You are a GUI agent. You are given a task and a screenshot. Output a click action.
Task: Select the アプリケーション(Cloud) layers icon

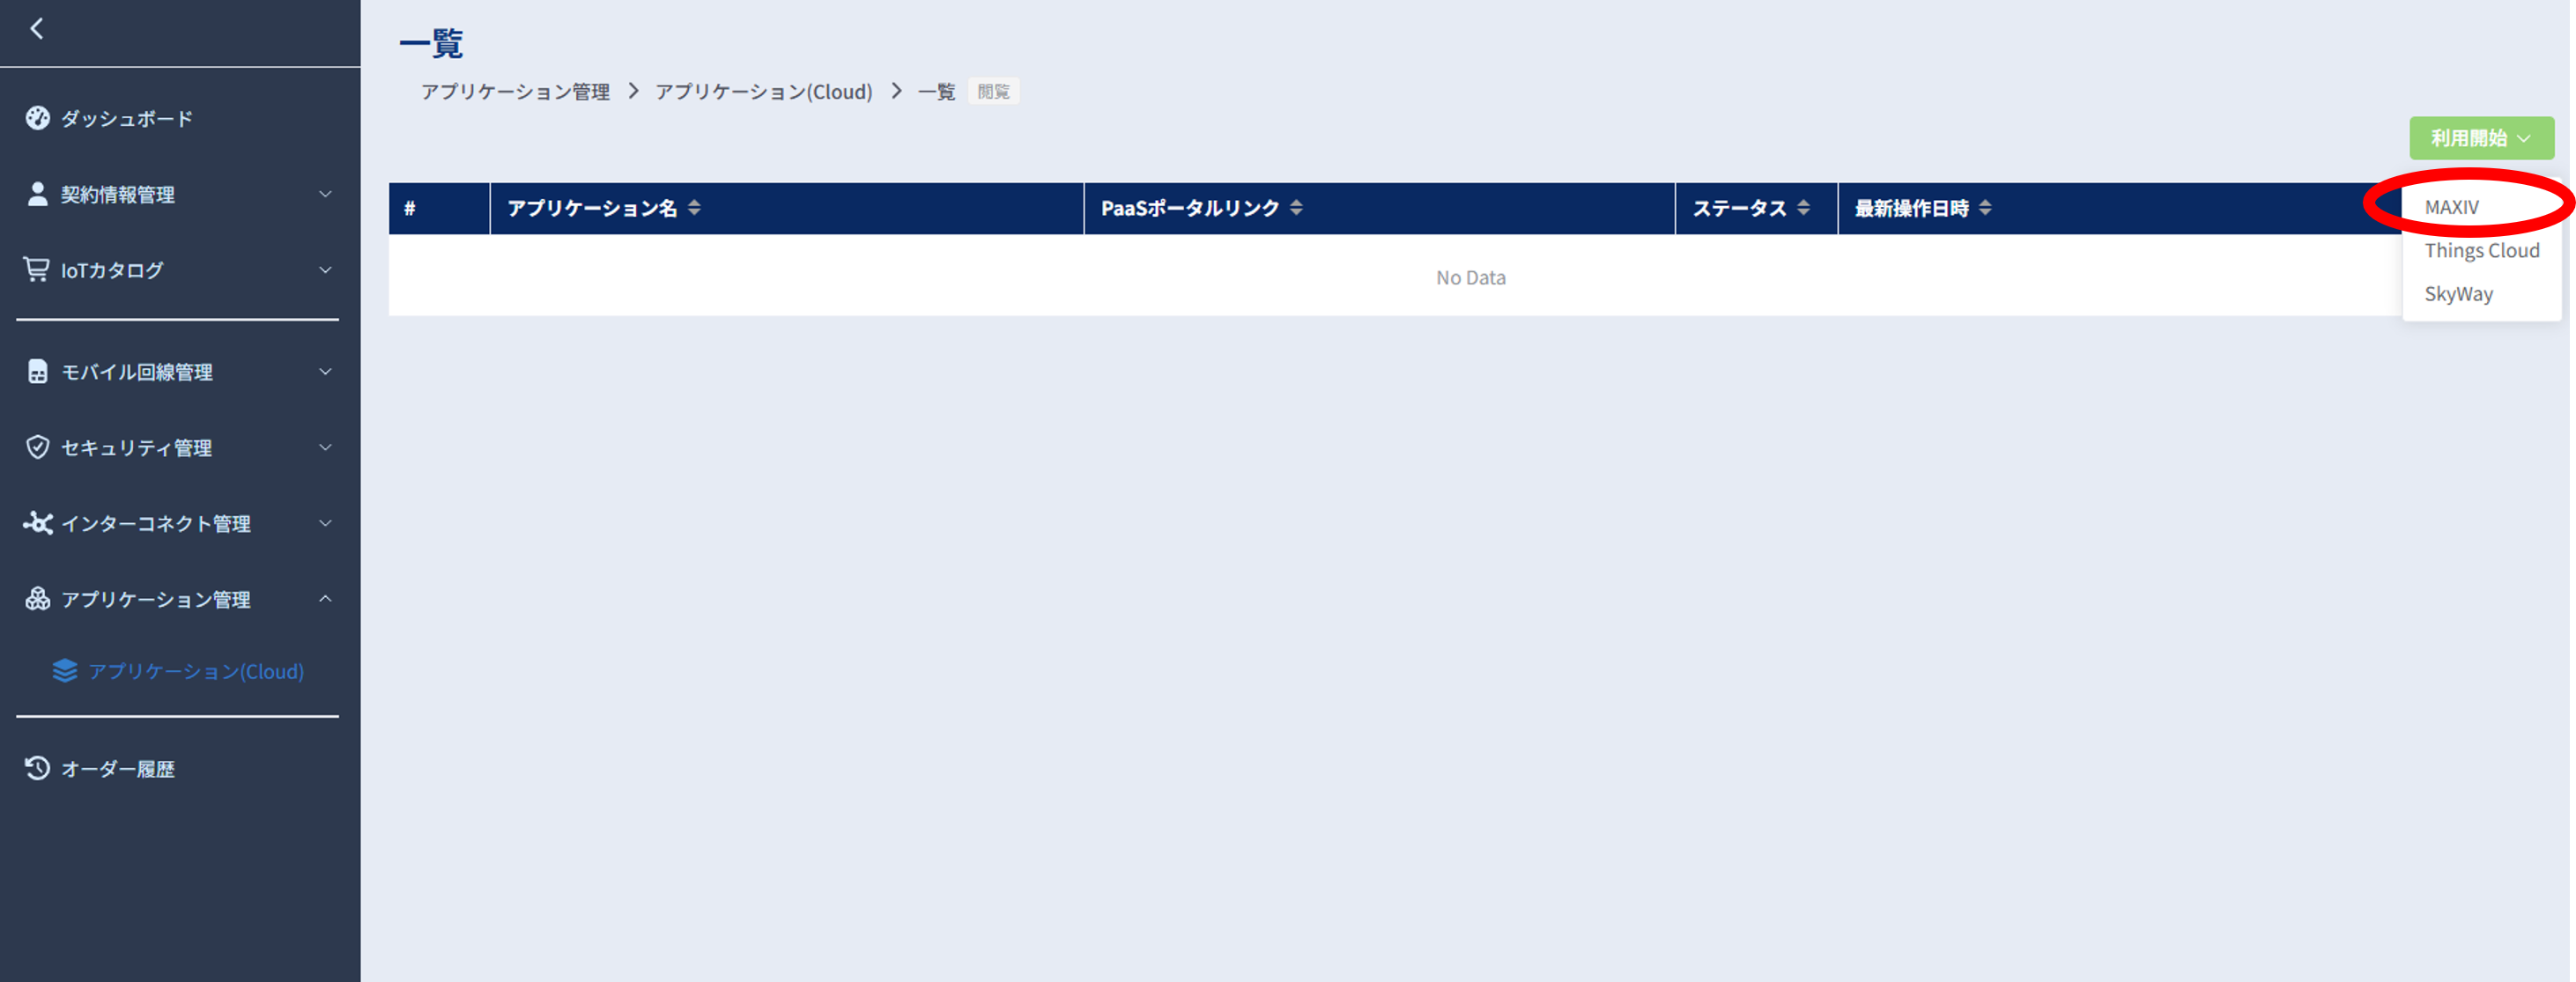[65, 671]
